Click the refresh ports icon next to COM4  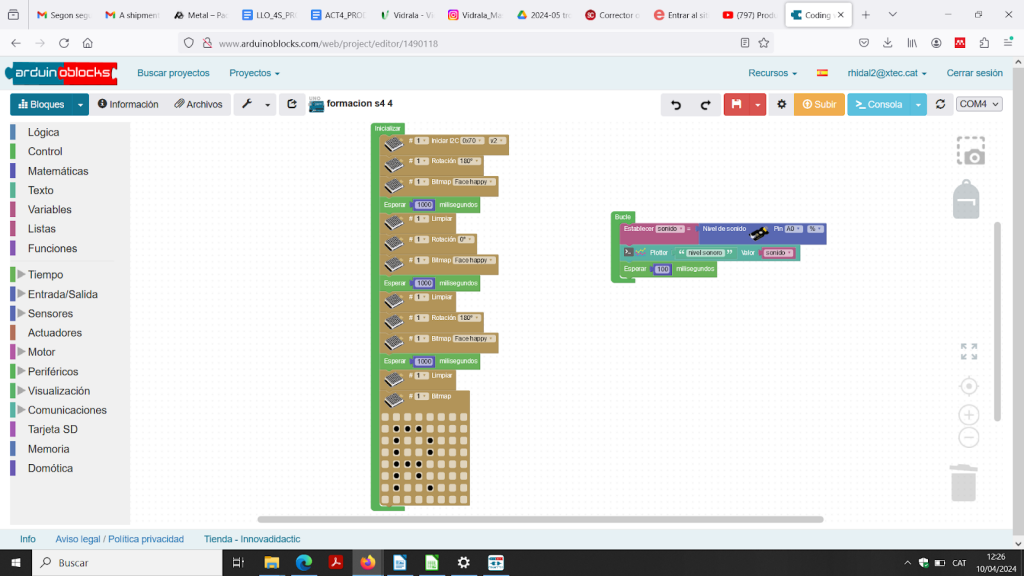939,104
